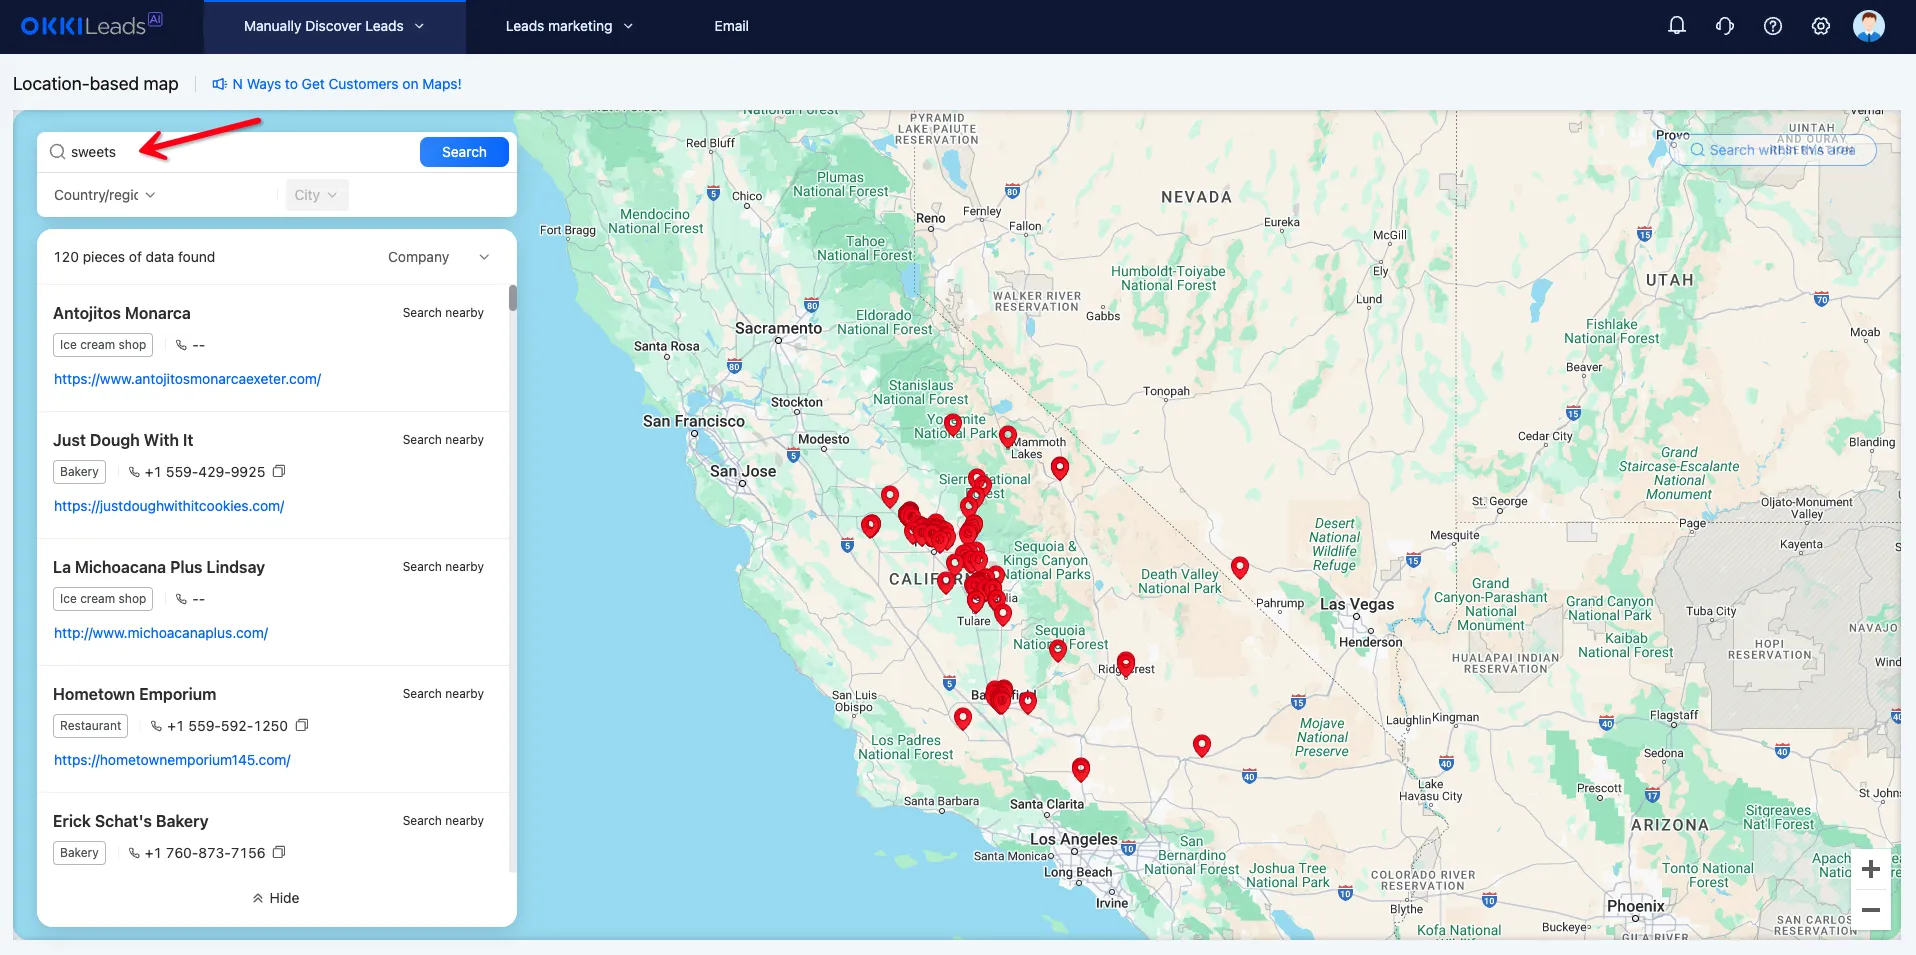Search nearby La Michoacana Plus Lindsay
This screenshot has height=955, width=1916.
(443, 567)
